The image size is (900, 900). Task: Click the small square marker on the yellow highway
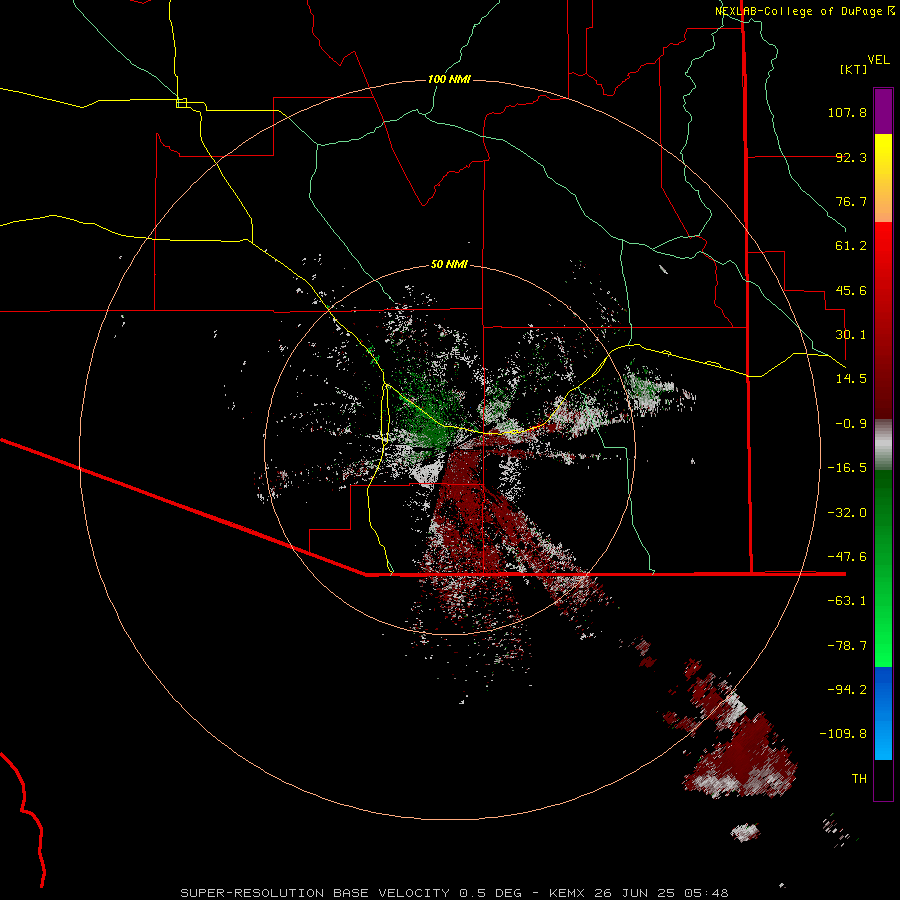tap(181, 103)
